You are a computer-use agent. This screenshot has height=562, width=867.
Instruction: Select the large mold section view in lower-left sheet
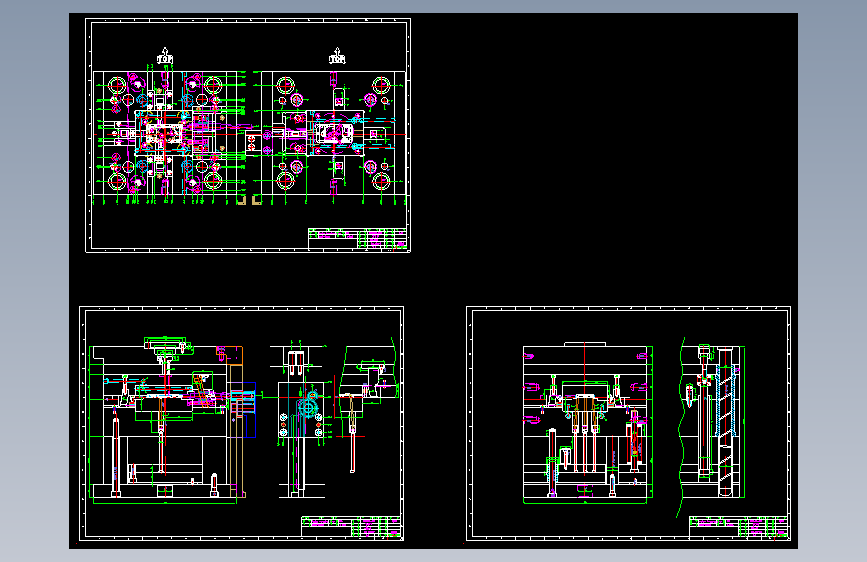[173, 420]
